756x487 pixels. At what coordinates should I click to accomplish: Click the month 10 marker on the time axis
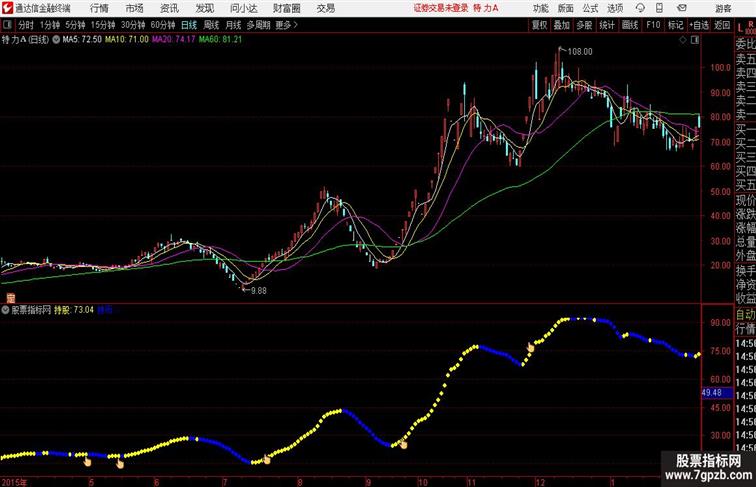click(x=422, y=482)
